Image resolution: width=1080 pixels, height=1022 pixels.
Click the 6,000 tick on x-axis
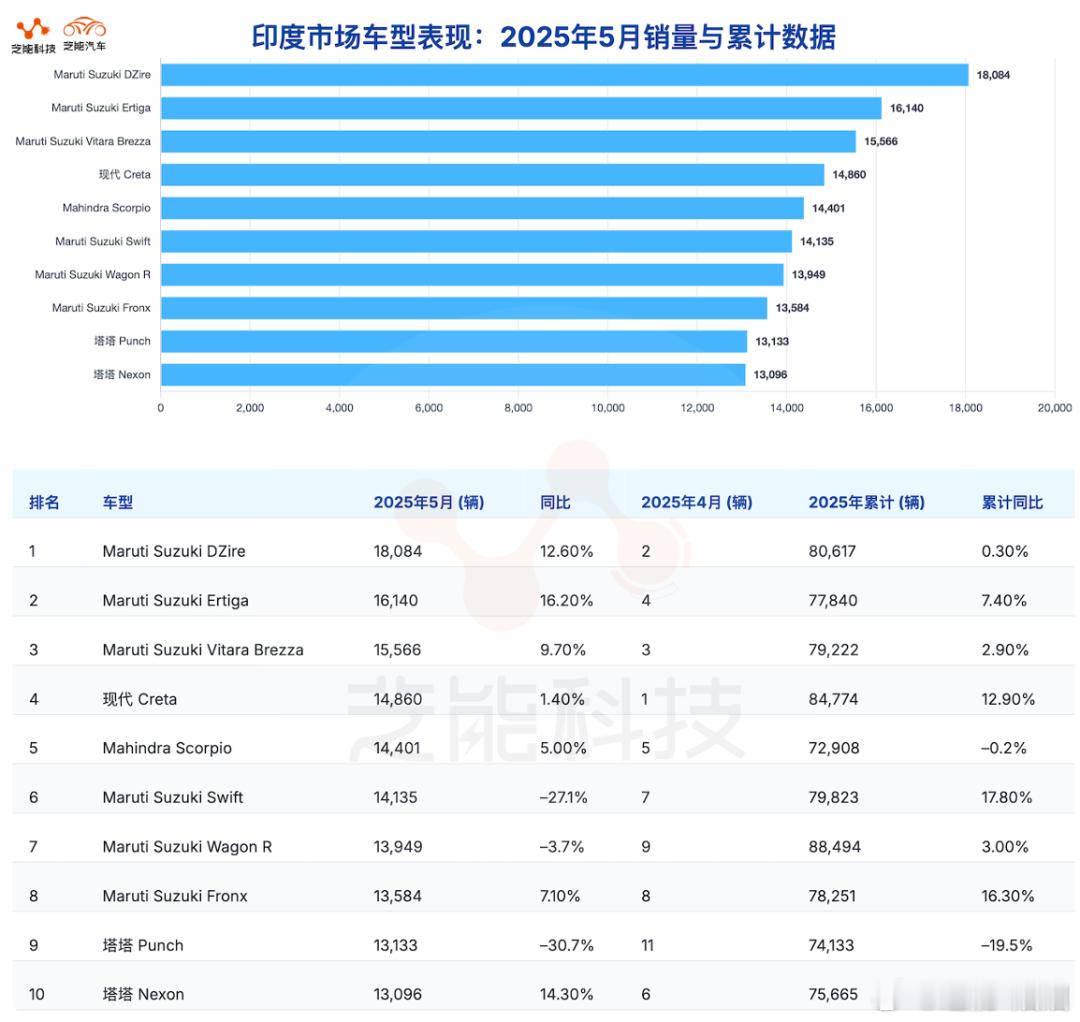(x=428, y=408)
